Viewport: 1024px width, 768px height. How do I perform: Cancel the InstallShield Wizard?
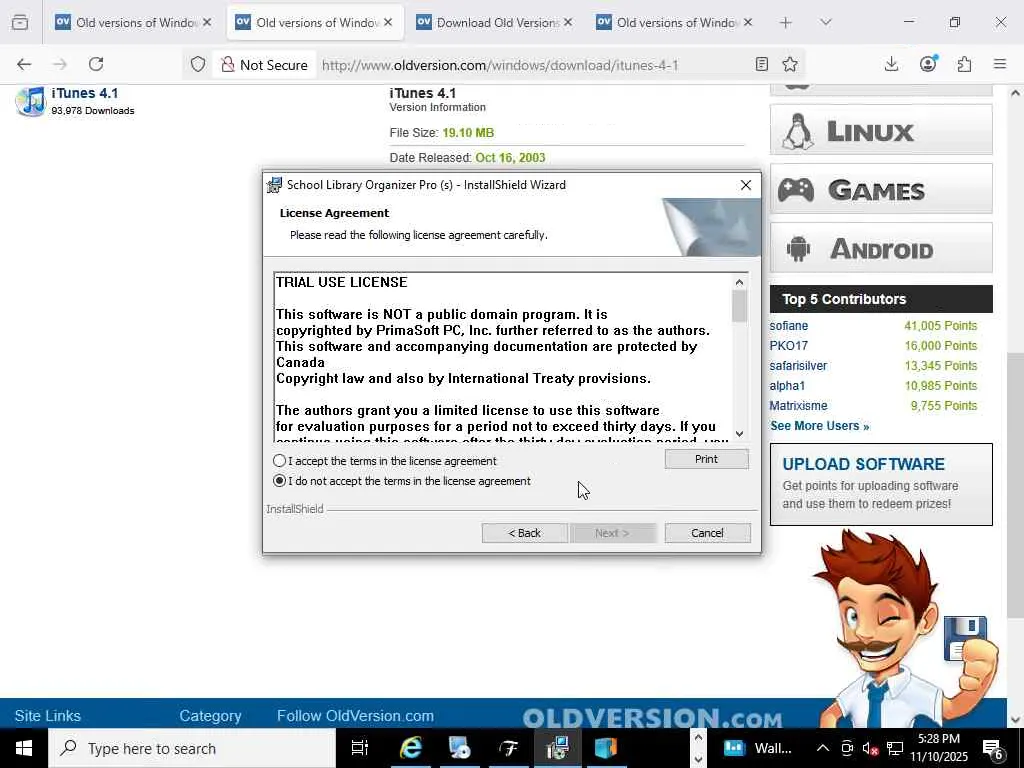(707, 533)
